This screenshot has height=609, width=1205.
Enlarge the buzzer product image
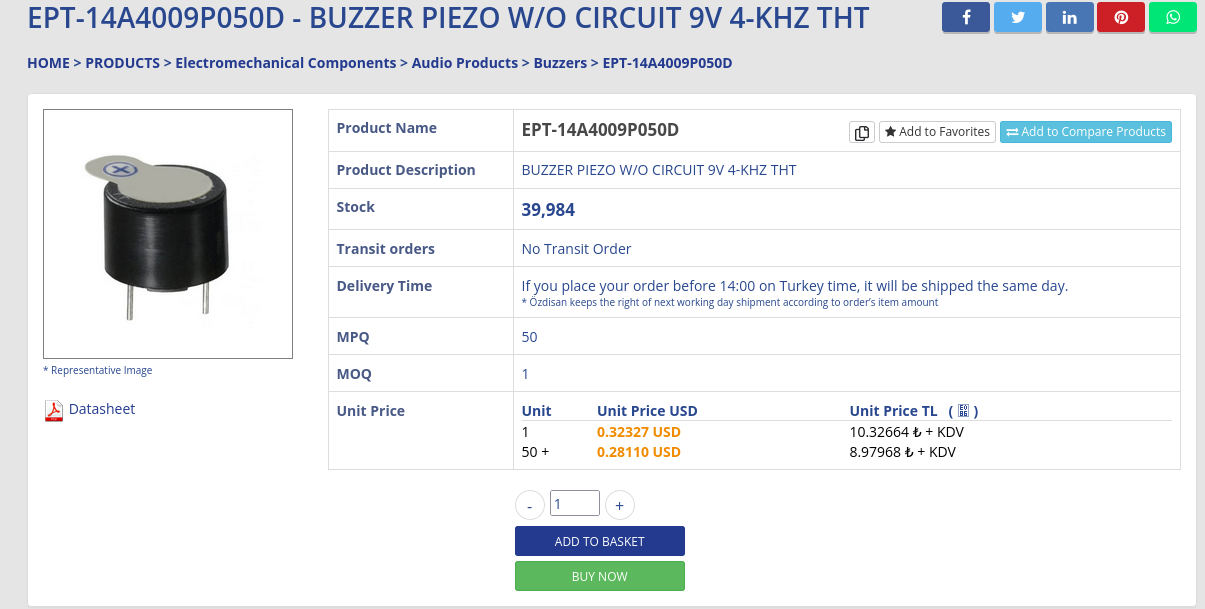tap(168, 233)
